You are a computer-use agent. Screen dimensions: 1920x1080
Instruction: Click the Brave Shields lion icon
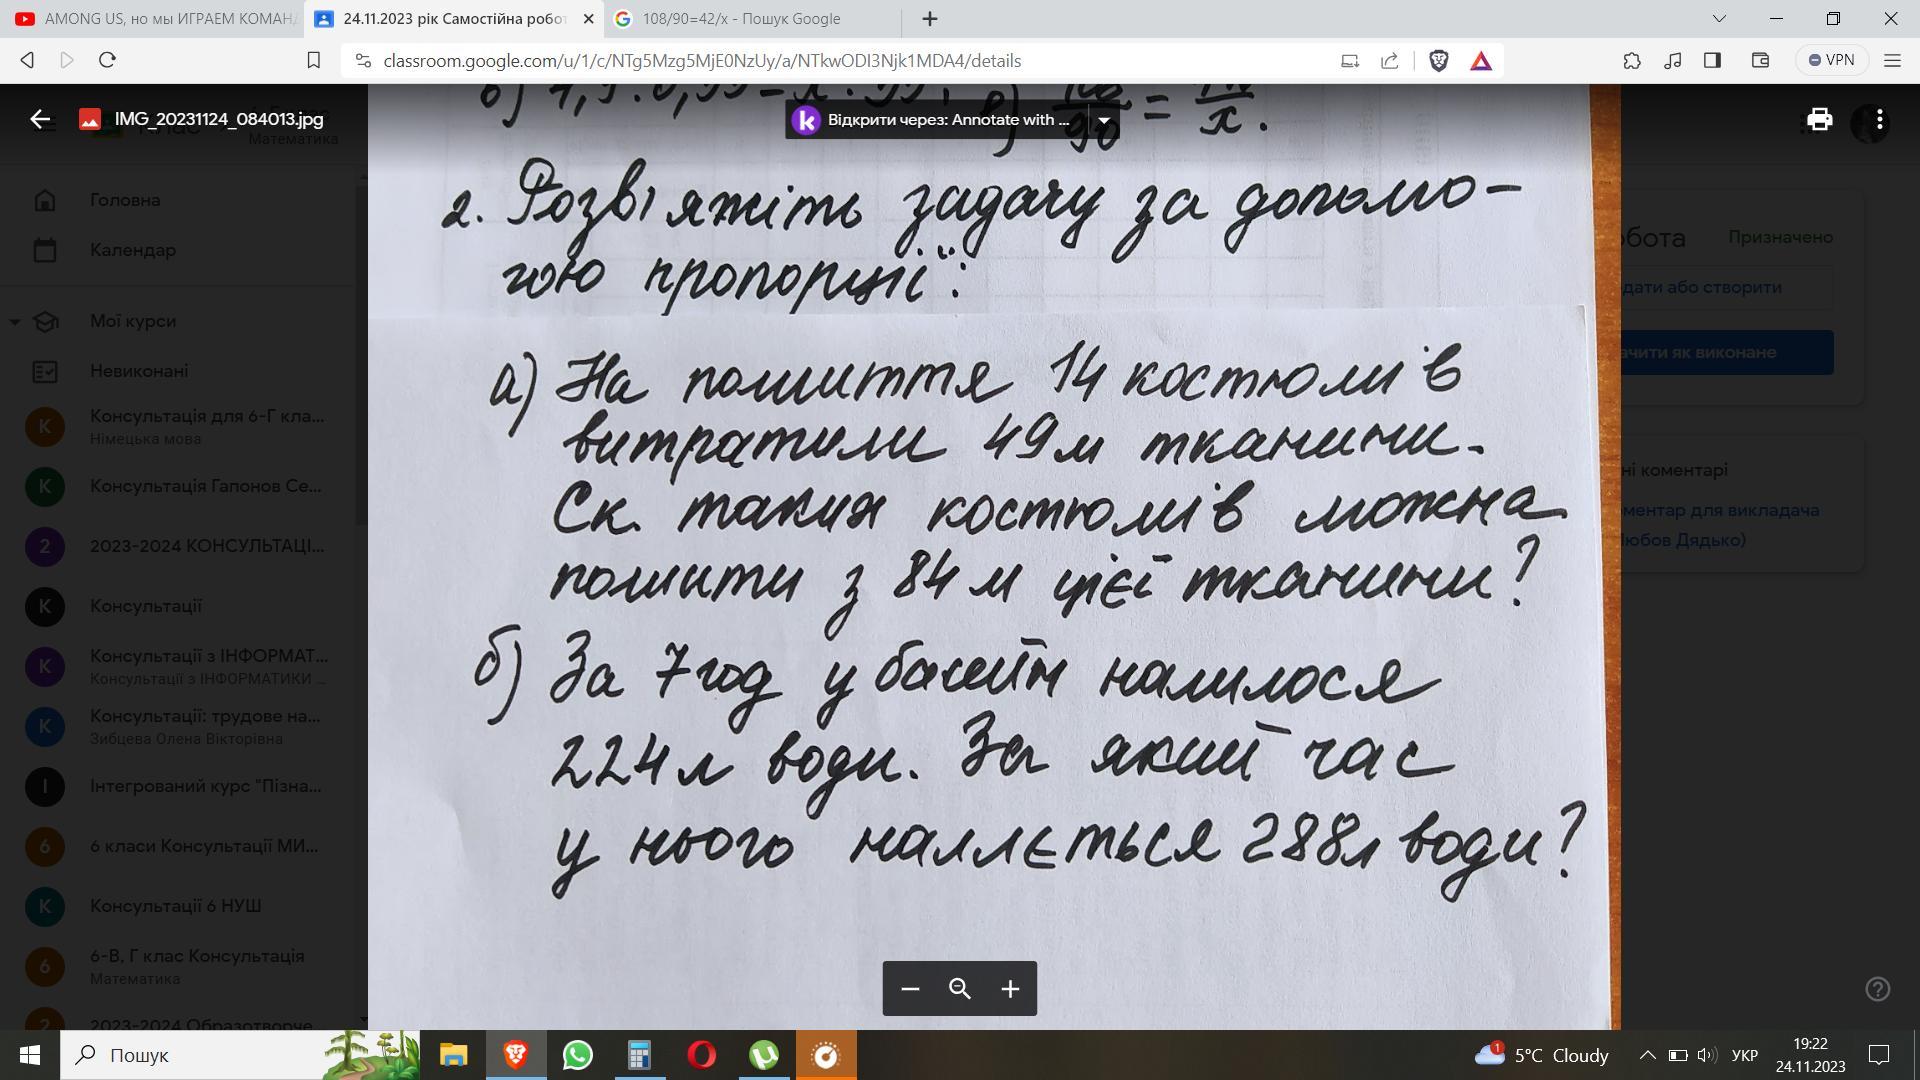coord(1439,61)
